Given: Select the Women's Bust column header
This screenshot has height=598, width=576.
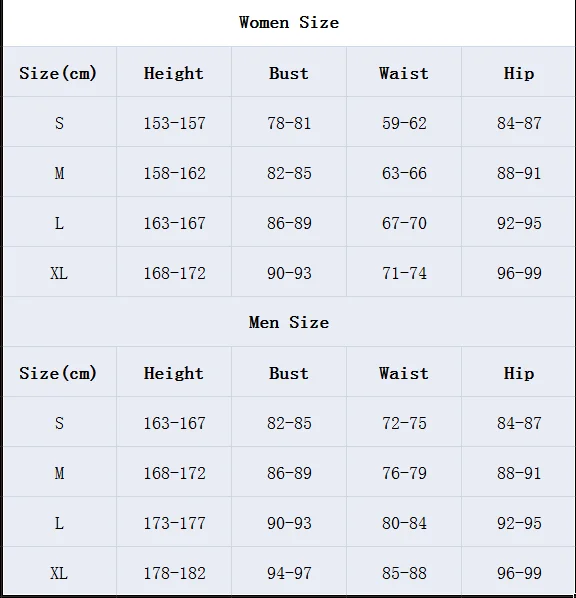Looking at the screenshot, I should pos(289,73).
